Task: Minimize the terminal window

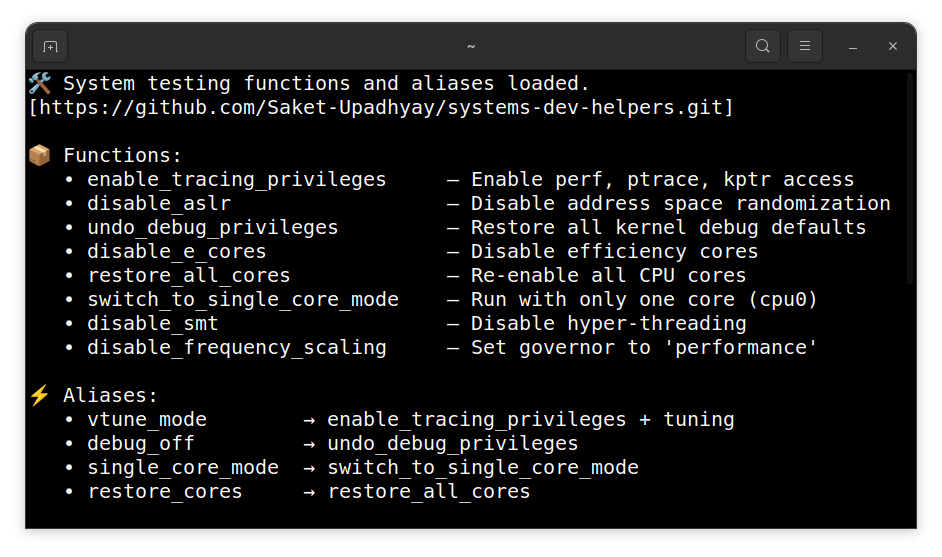Action: pyautogui.click(x=853, y=46)
